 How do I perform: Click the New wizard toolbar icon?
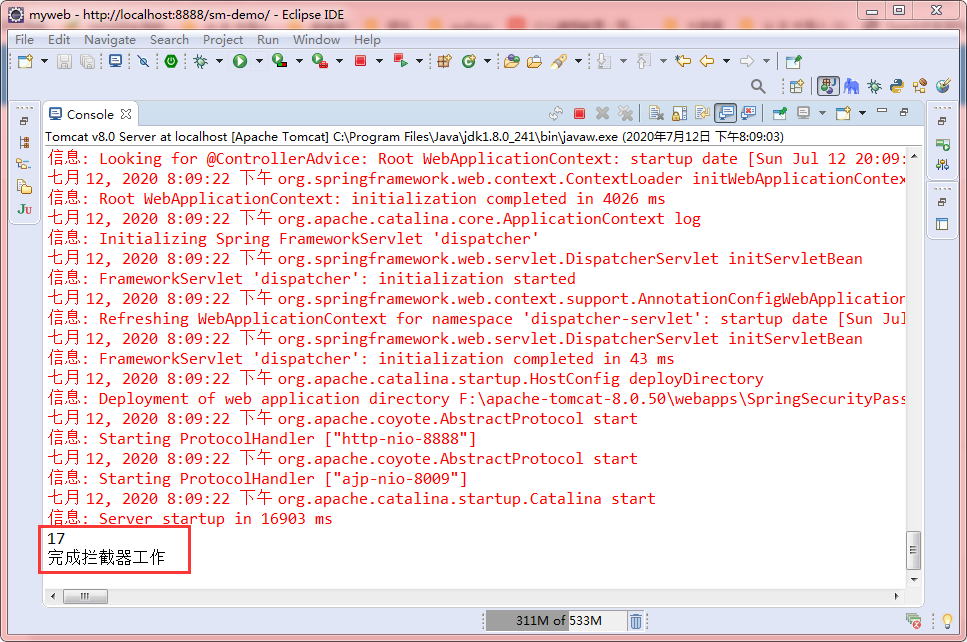coord(25,61)
